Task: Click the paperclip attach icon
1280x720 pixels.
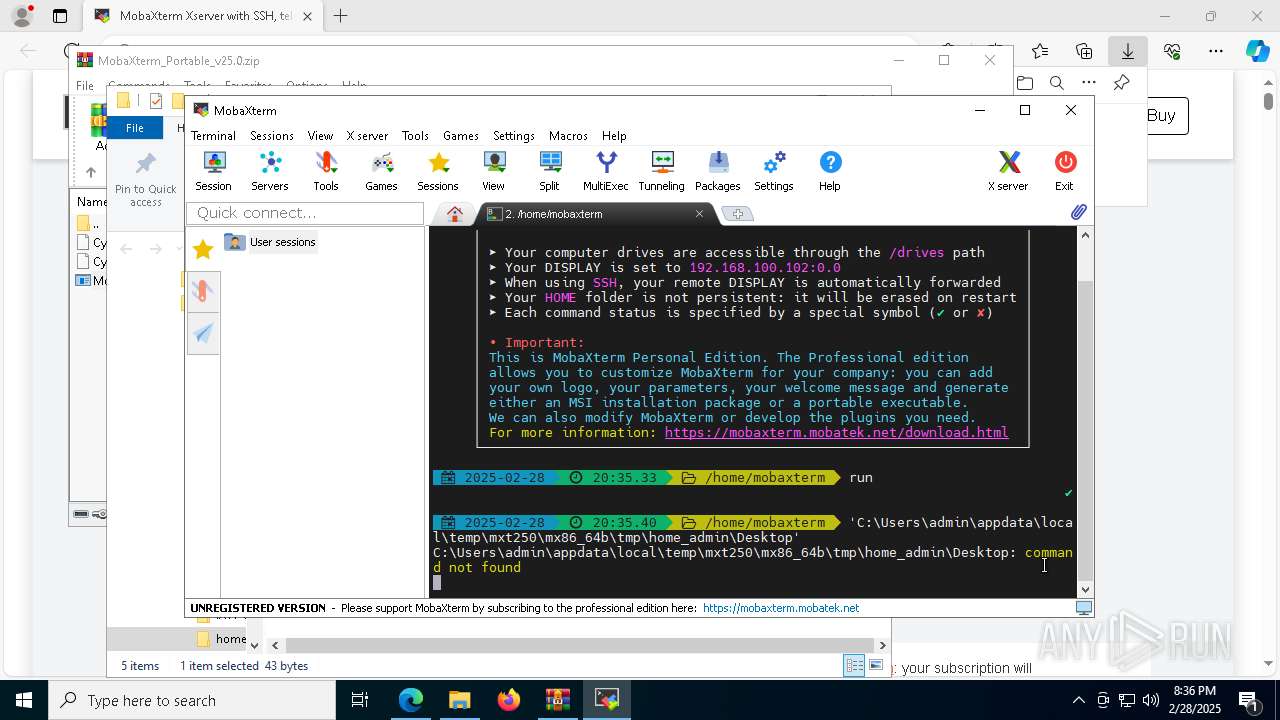Action: tap(1078, 212)
